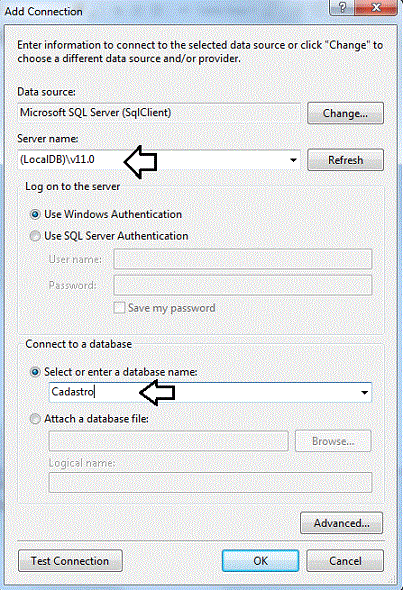
Task: Click the Cancel button
Action: point(345,561)
